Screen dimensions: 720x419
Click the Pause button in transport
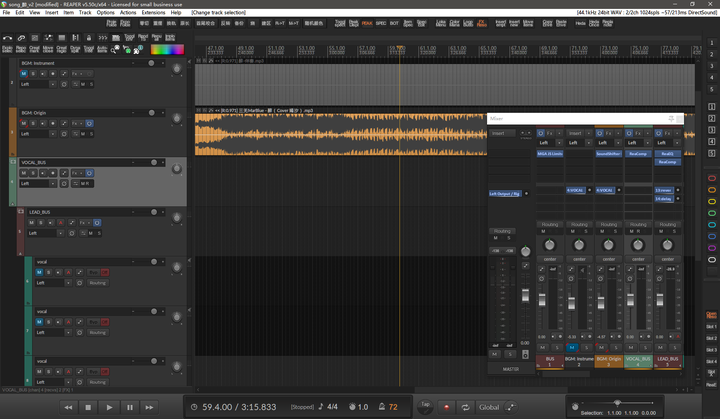[130, 407]
